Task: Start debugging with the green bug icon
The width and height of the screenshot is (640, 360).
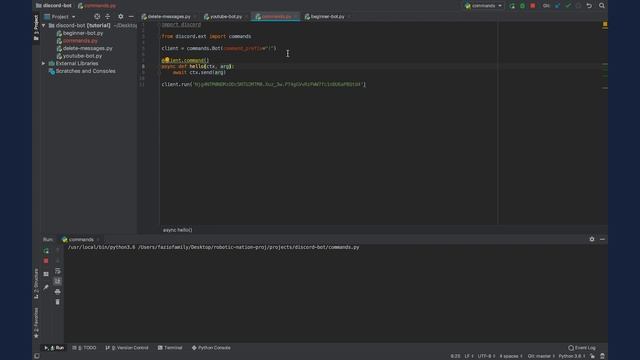Action: (x=522, y=6)
